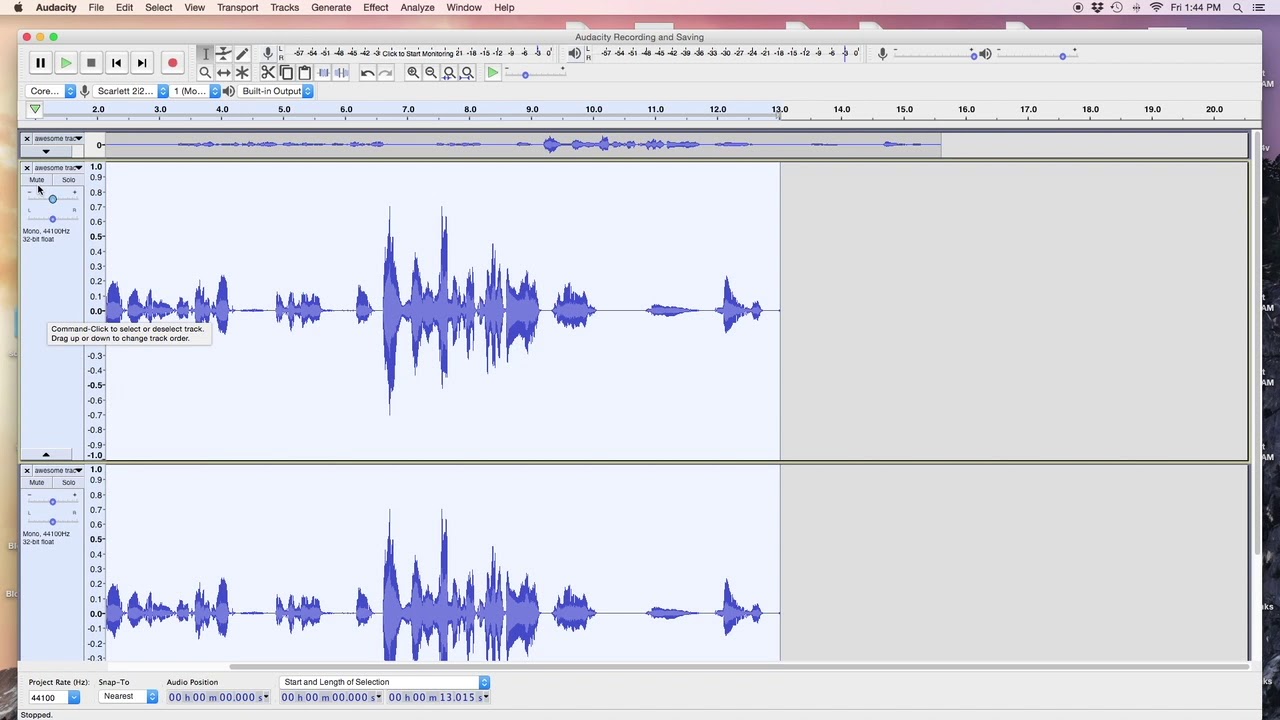Open second track's awesome track name menu
The image size is (1280, 720).
click(58, 168)
